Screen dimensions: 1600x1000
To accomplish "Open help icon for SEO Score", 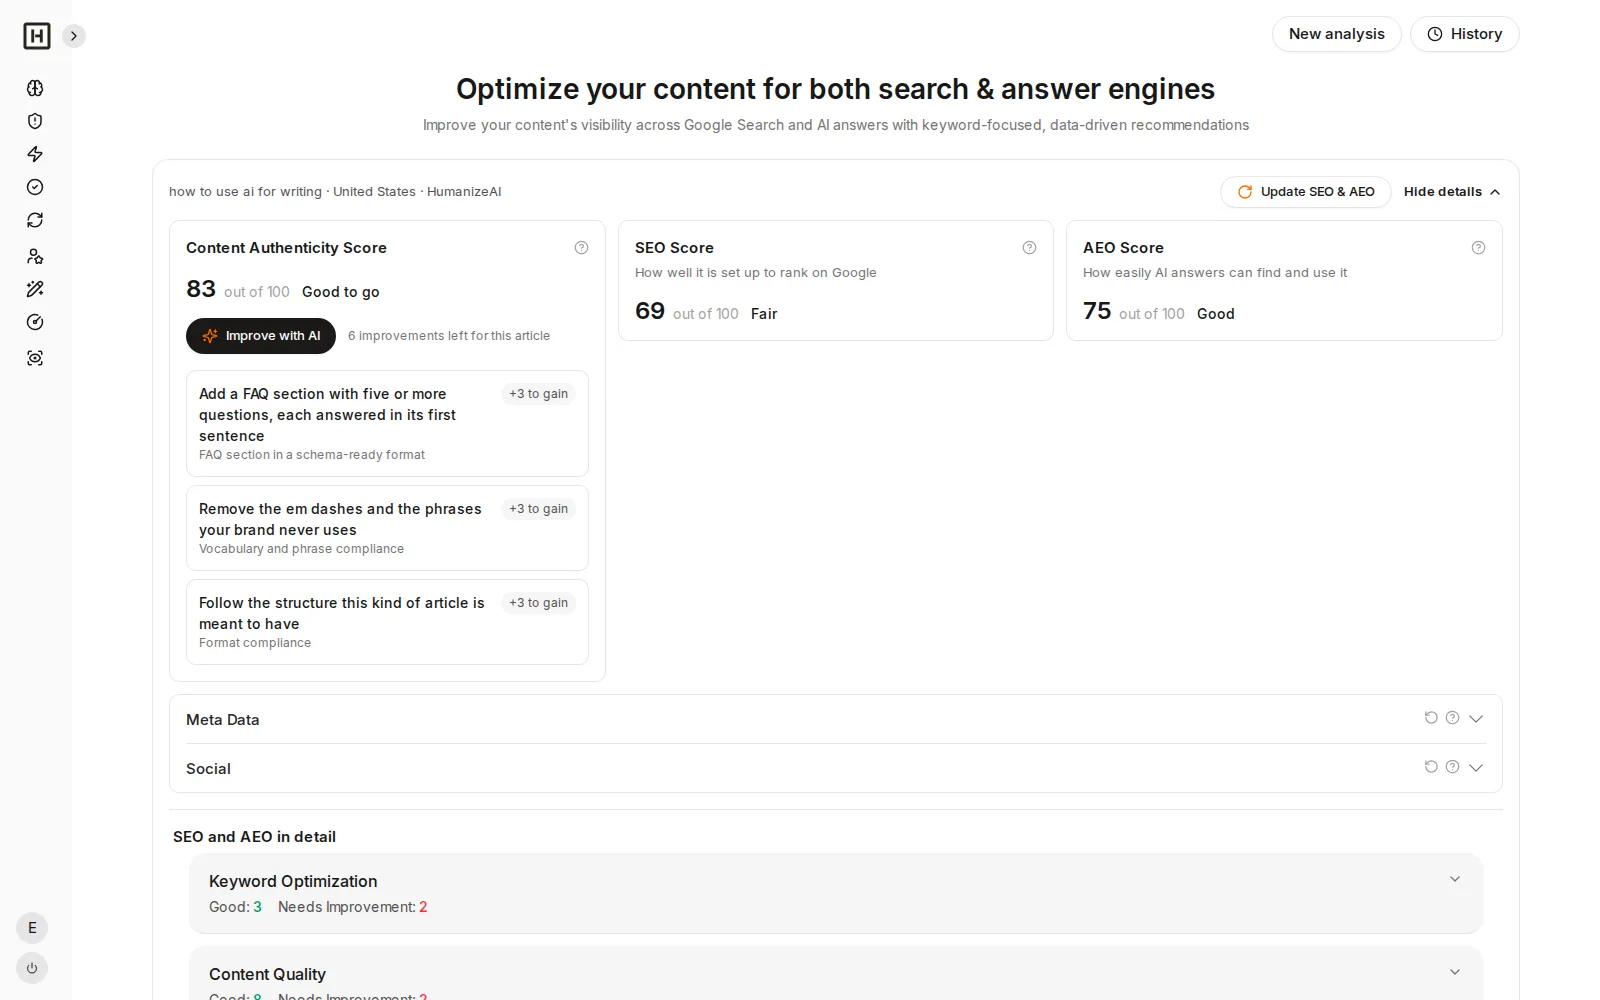I will click(x=1029, y=248).
